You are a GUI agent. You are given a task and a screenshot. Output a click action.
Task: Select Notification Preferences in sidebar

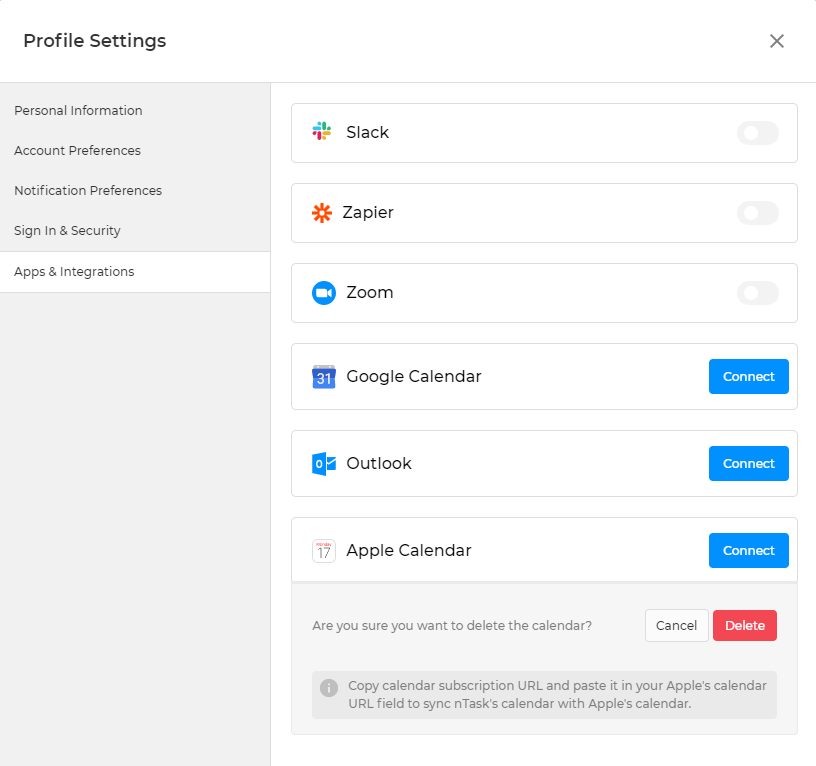click(88, 191)
